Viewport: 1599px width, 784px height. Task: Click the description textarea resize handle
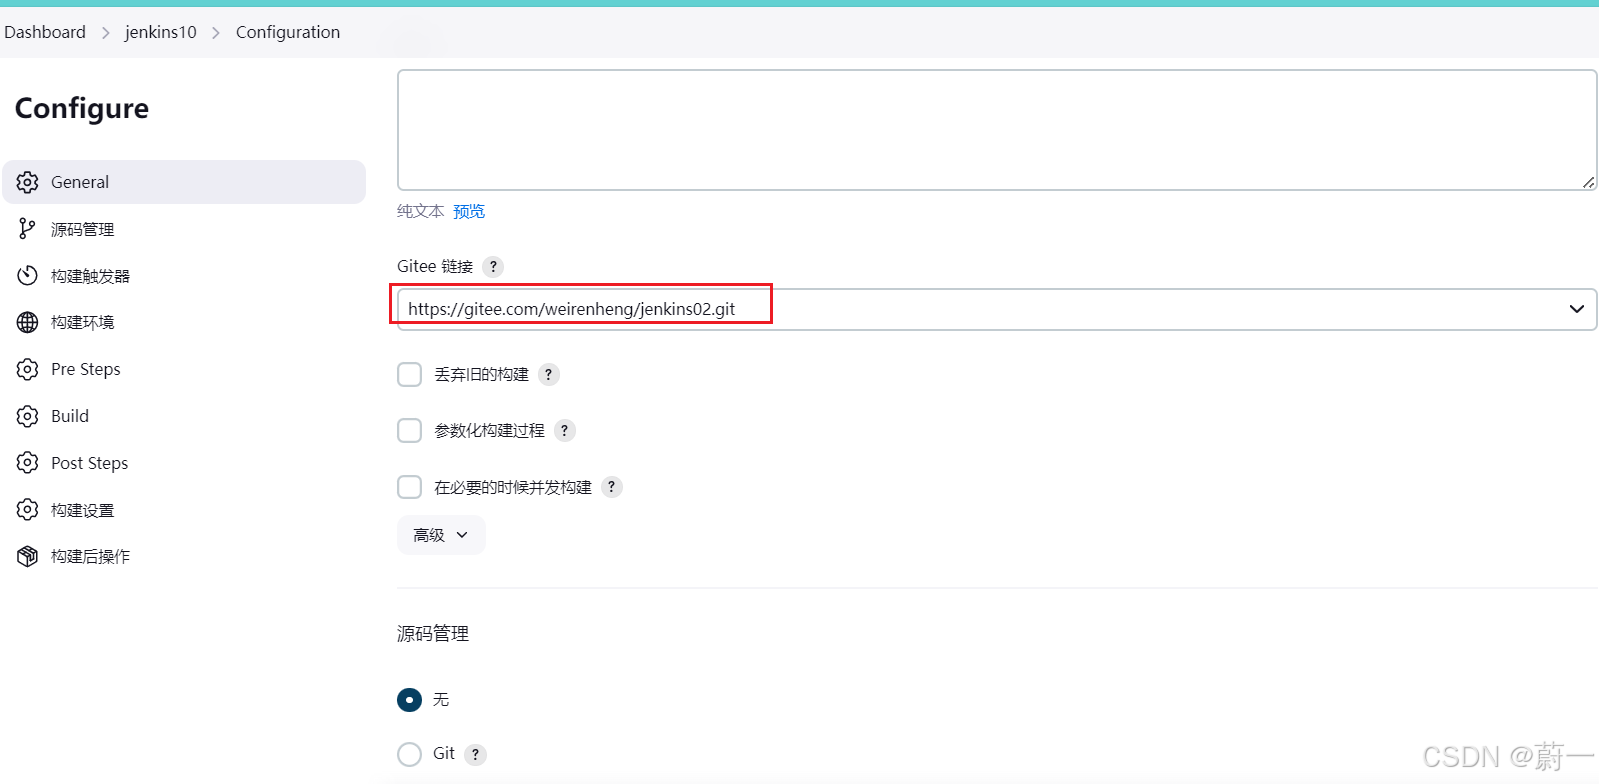point(1588,182)
